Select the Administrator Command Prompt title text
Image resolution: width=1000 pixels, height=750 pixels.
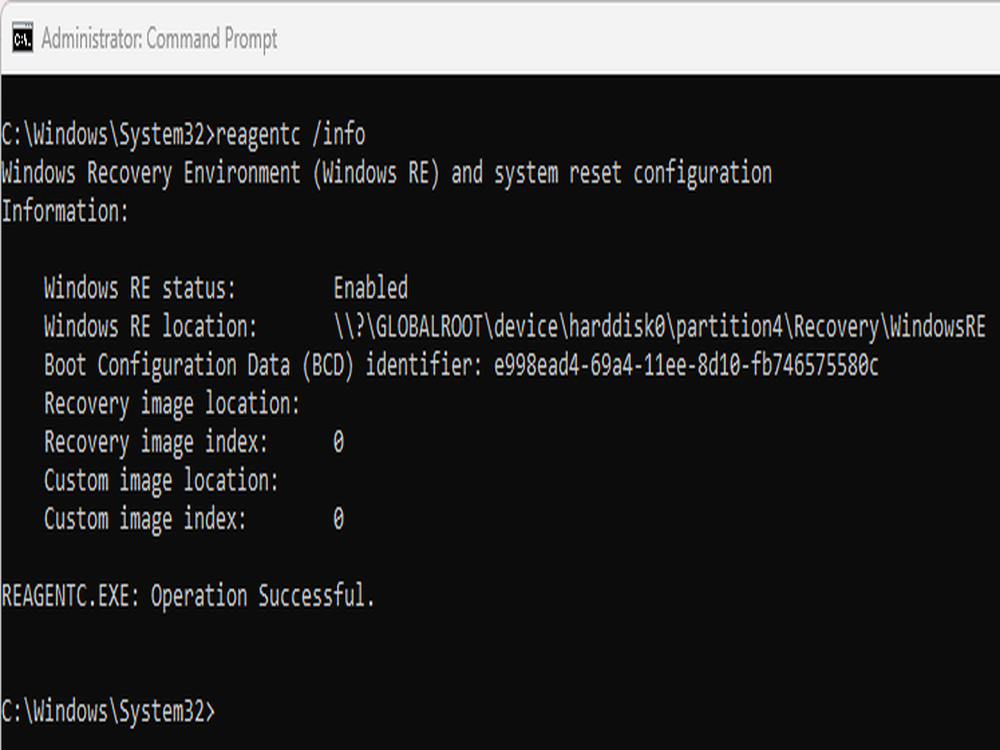pyautogui.click(x=158, y=40)
